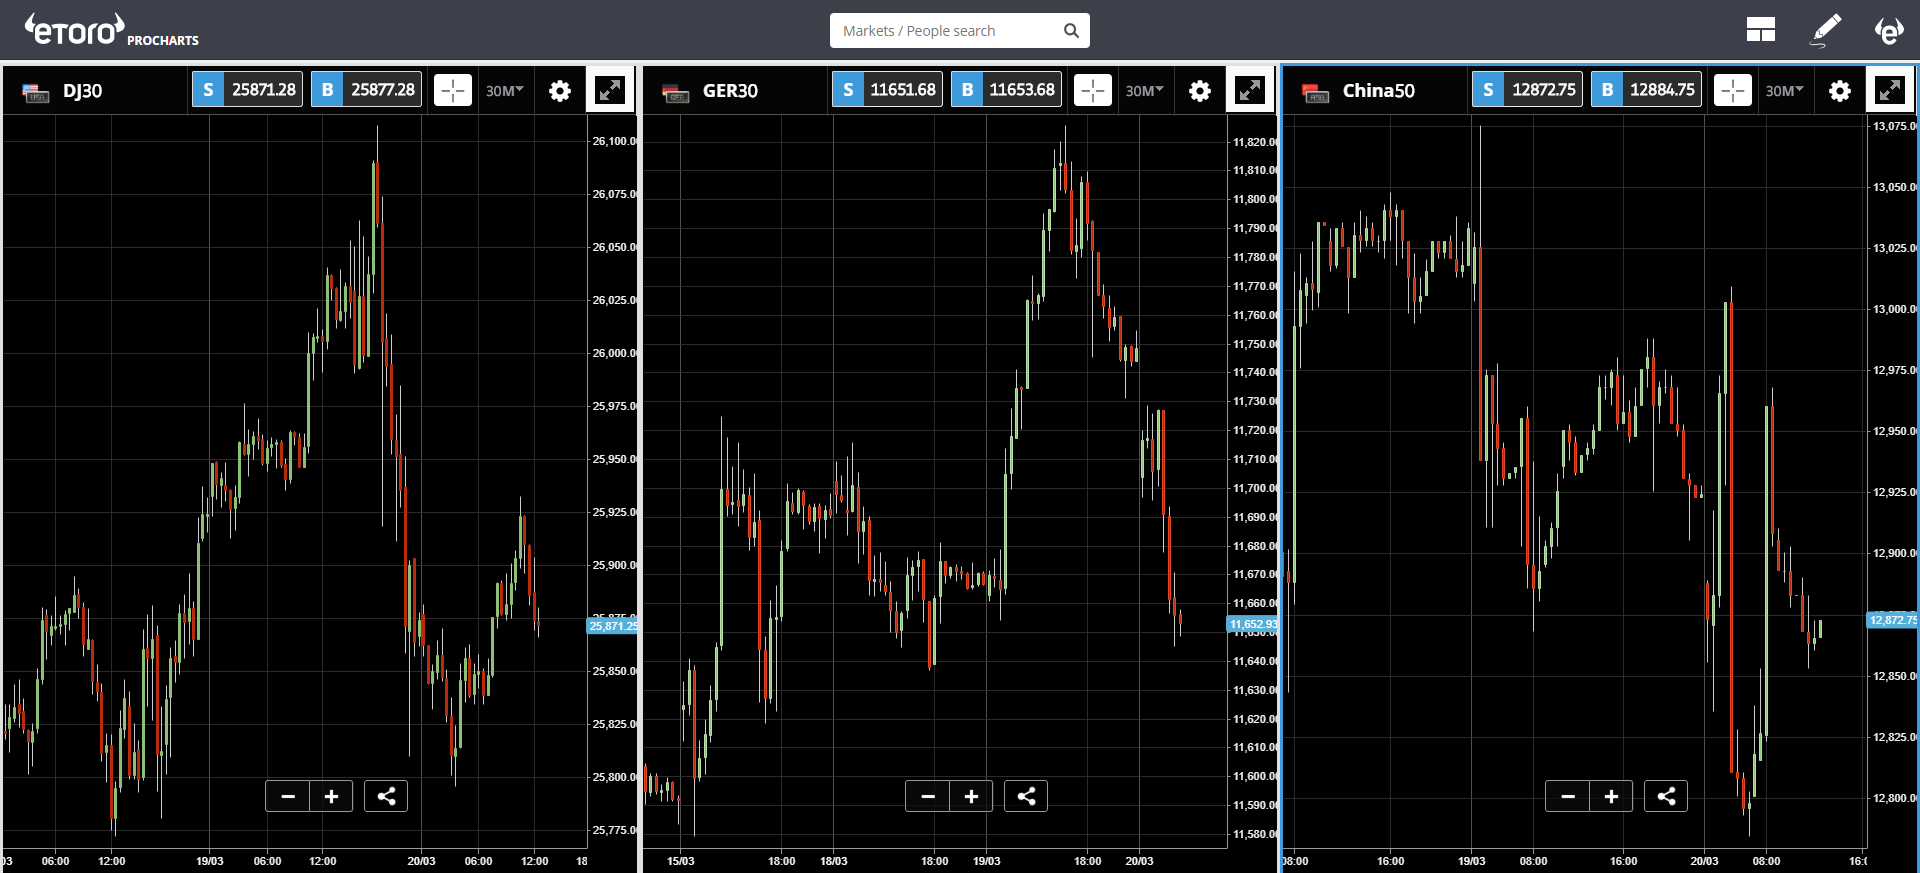The height and width of the screenshot is (873, 1920).
Task: Share the DJ30 chart
Action: (x=386, y=796)
